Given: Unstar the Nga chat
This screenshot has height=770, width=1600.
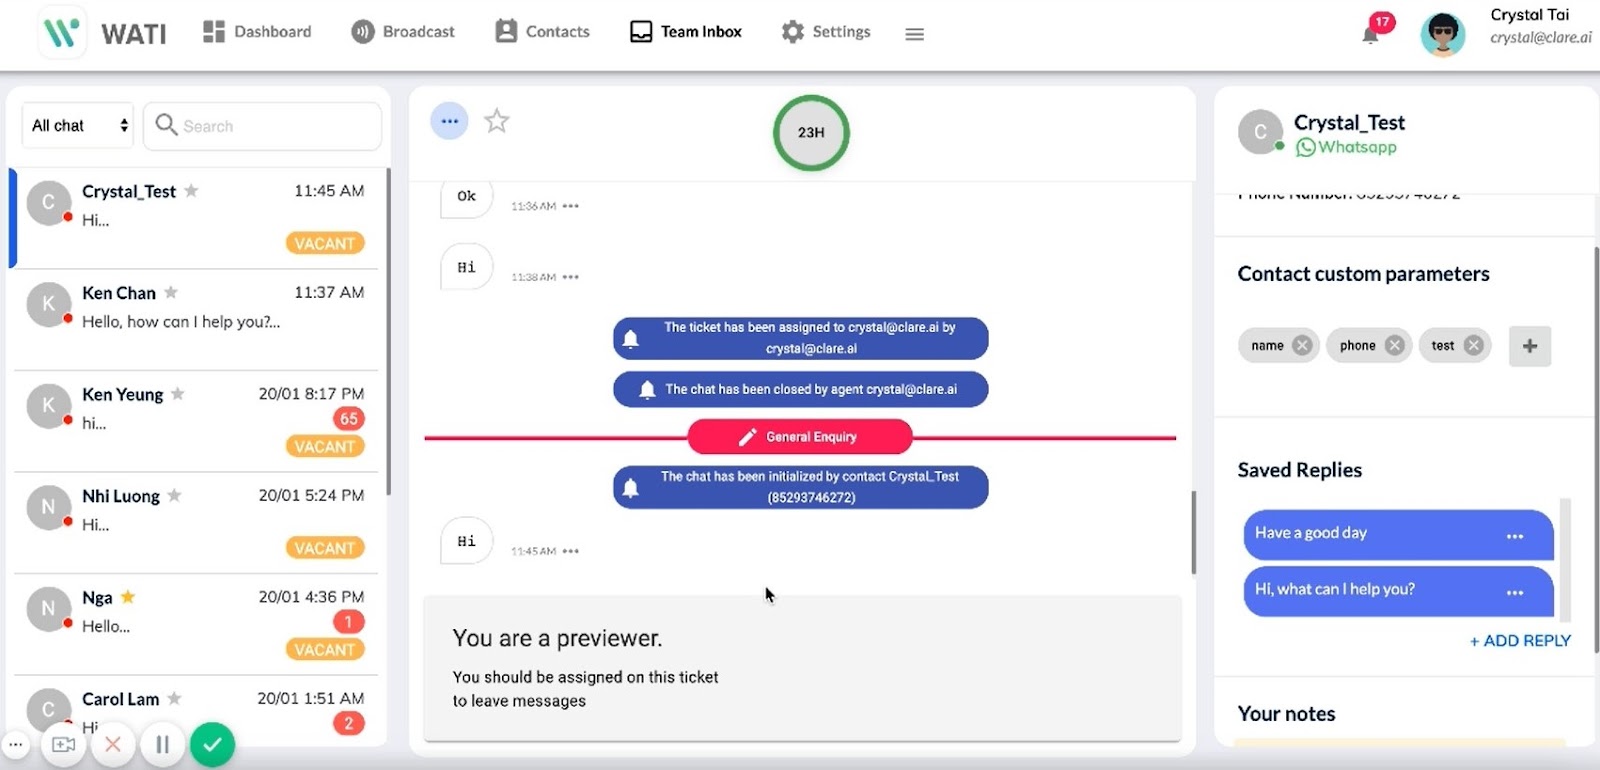Looking at the screenshot, I should 128,597.
